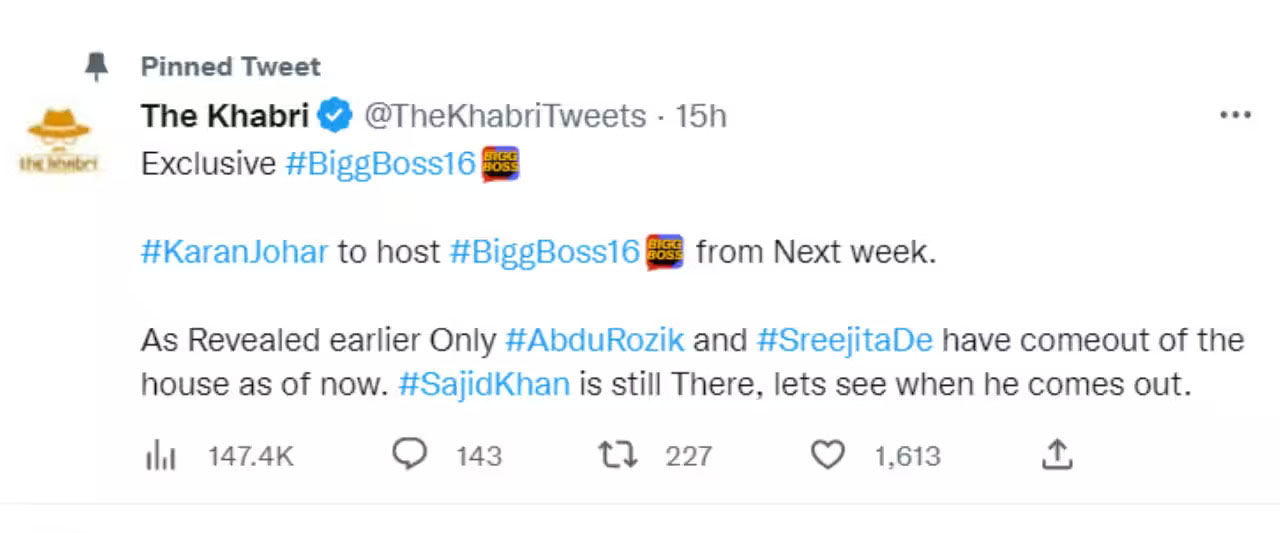Click the Pinned Tweet label
Screen dimensions: 1280x533
[x=230, y=67]
